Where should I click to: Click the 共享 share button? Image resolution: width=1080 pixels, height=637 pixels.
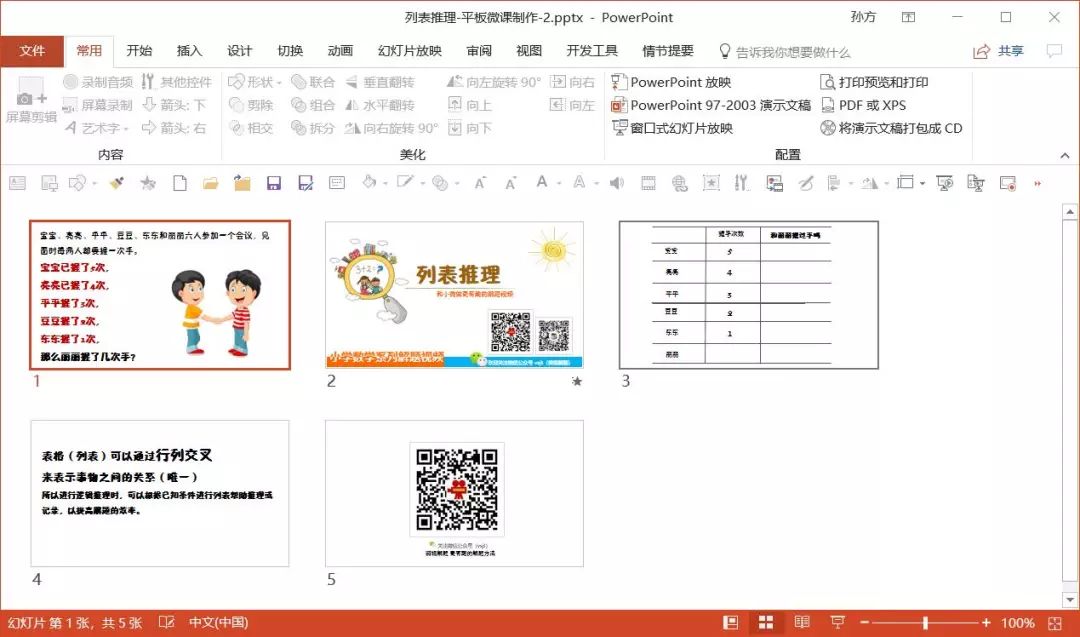click(x=999, y=51)
